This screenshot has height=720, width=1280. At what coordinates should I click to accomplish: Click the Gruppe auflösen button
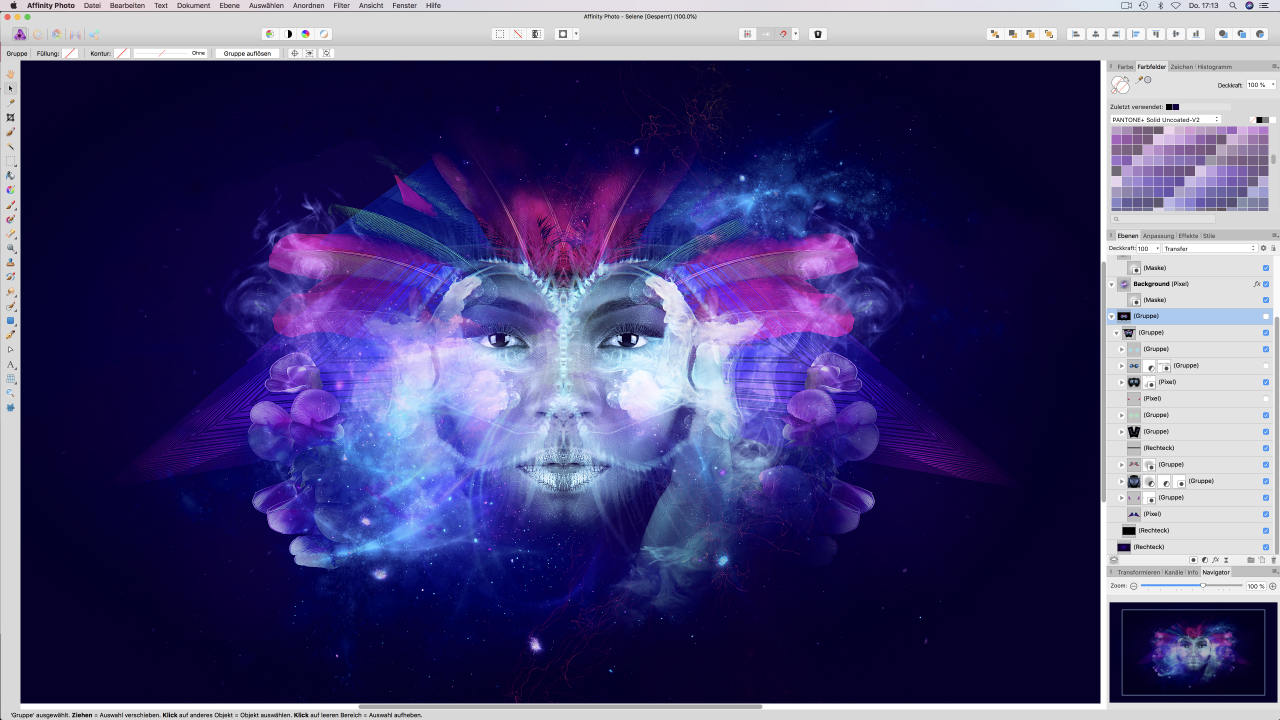246,53
